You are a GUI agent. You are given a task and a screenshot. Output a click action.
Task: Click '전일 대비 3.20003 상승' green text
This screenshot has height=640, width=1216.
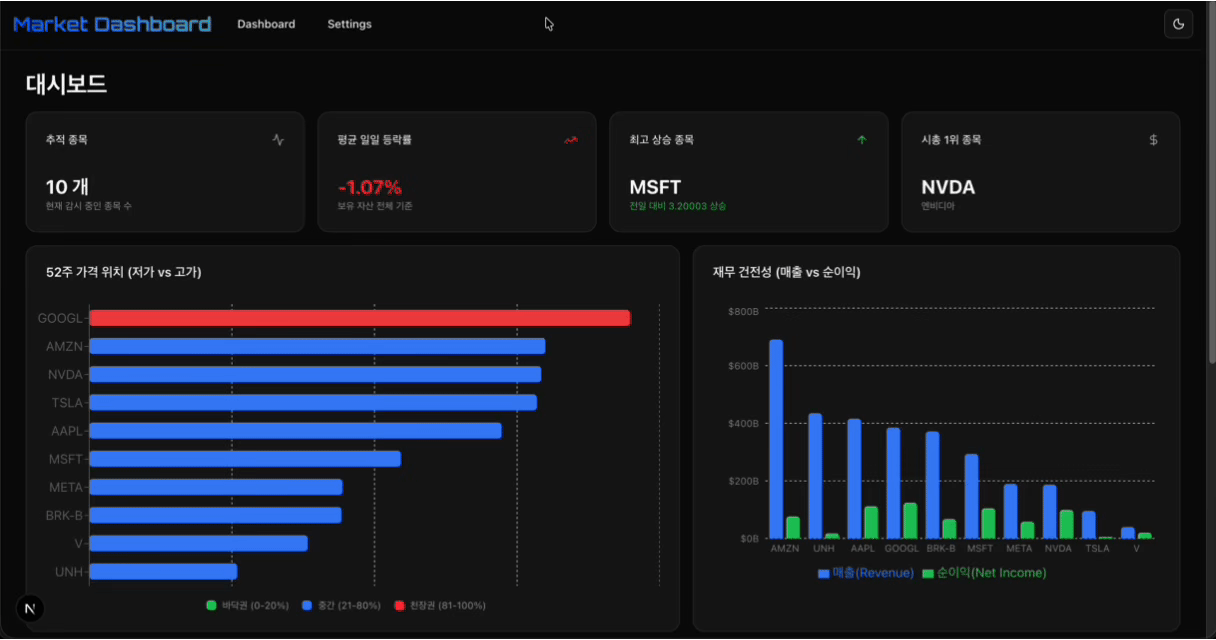pos(678,206)
